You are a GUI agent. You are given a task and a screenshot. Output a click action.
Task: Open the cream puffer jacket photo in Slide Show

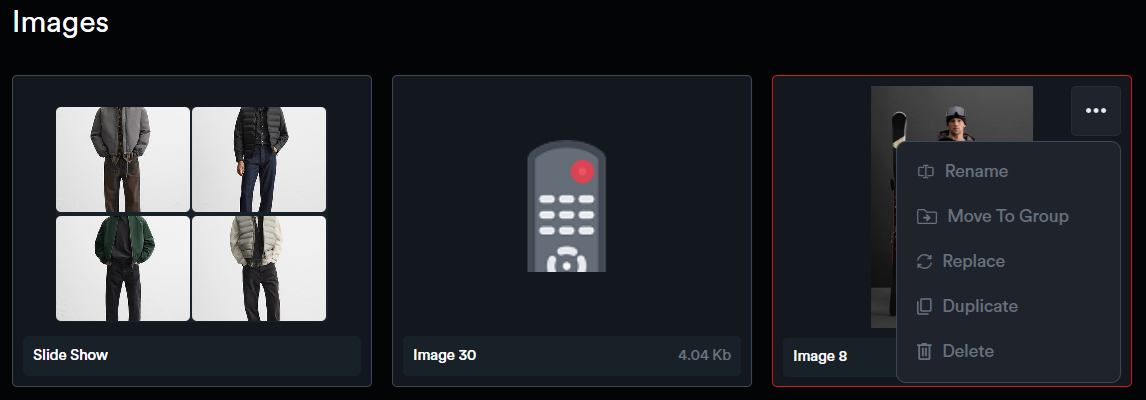(x=259, y=268)
